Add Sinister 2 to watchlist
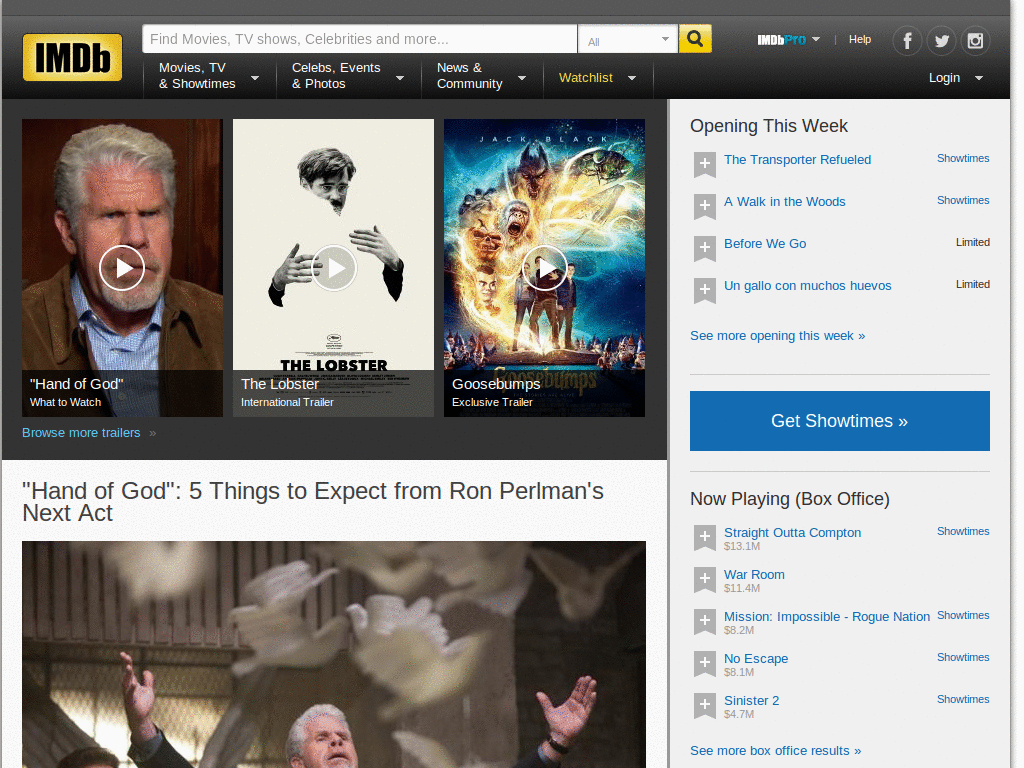The width and height of the screenshot is (1024, 768). [705, 705]
